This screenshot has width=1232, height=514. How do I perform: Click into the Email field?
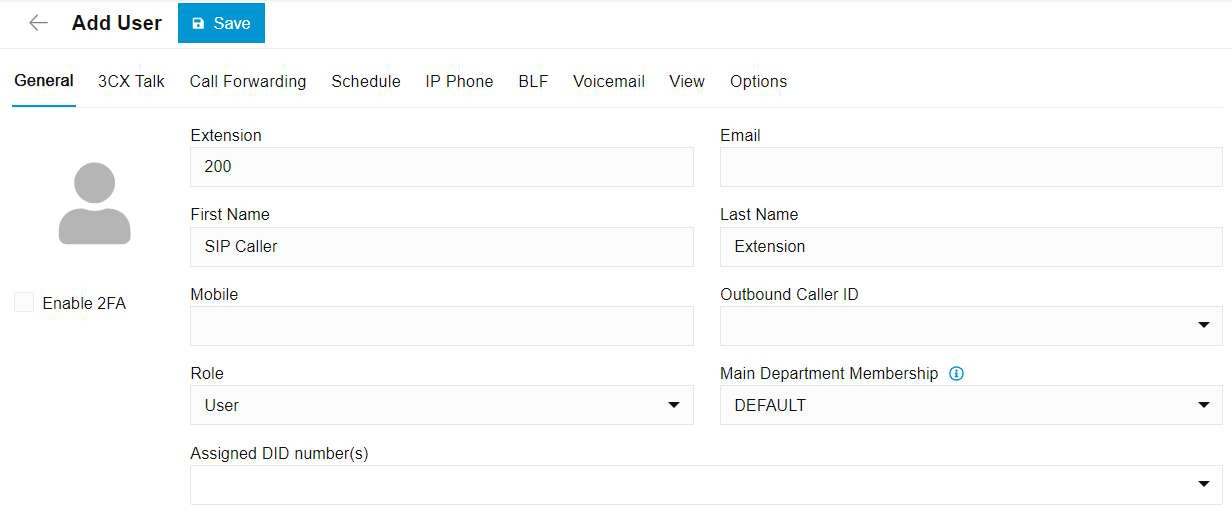(971, 167)
